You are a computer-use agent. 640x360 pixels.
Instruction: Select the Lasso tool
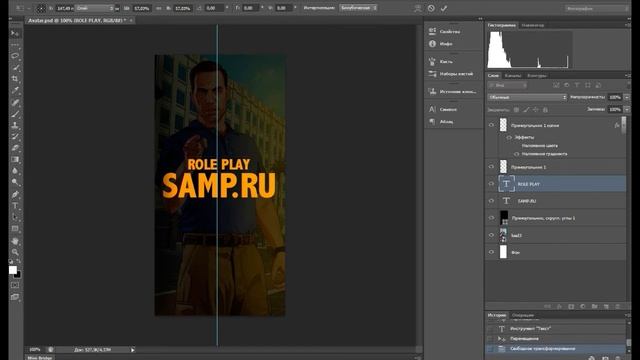[x=15, y=56]
